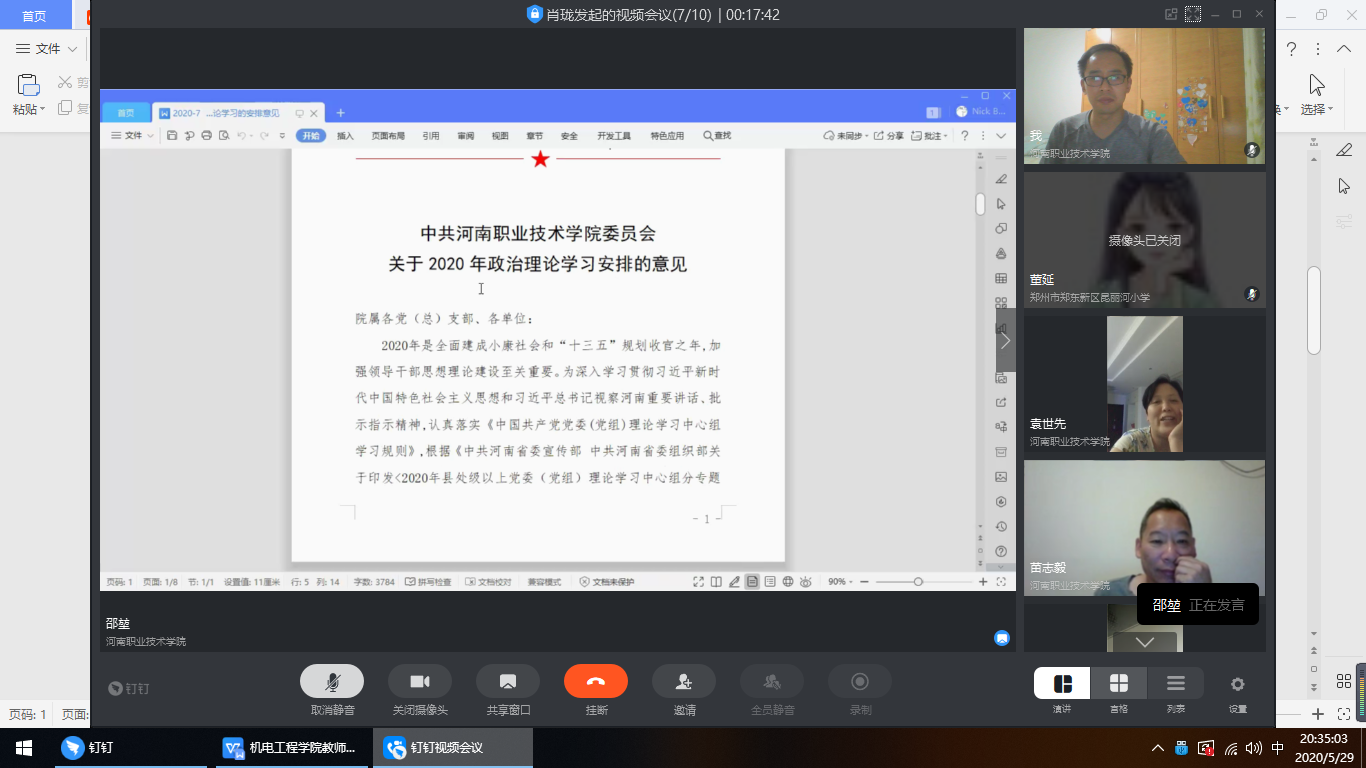
Task: Enter fullscreen mode in meeting title bar
Action: [x=1193, y=14]
